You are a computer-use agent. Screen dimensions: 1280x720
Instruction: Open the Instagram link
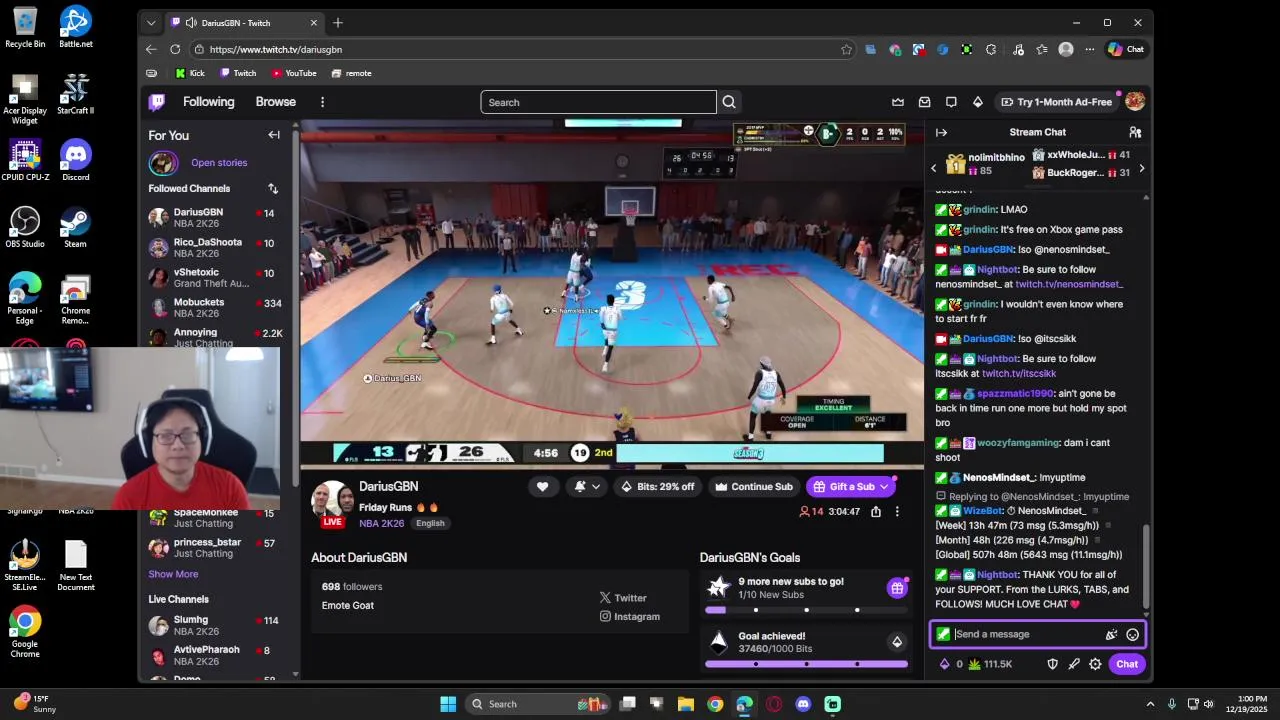629,616
